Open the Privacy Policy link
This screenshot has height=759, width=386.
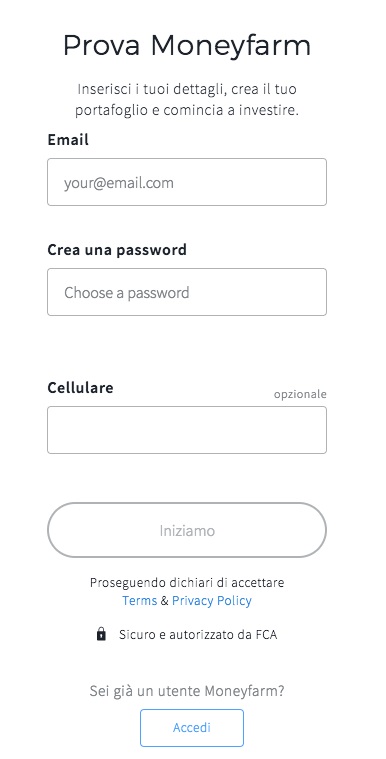[x=212, y=601]
